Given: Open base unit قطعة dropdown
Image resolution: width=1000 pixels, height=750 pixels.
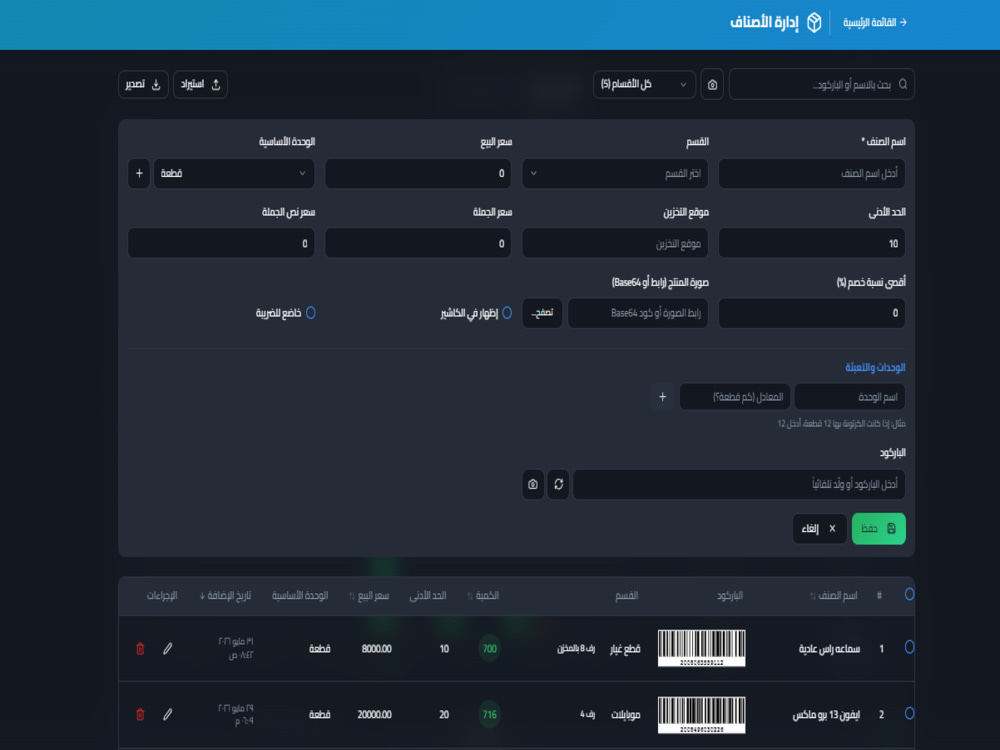Looking at the screenshot, I should tap(234, 173).
